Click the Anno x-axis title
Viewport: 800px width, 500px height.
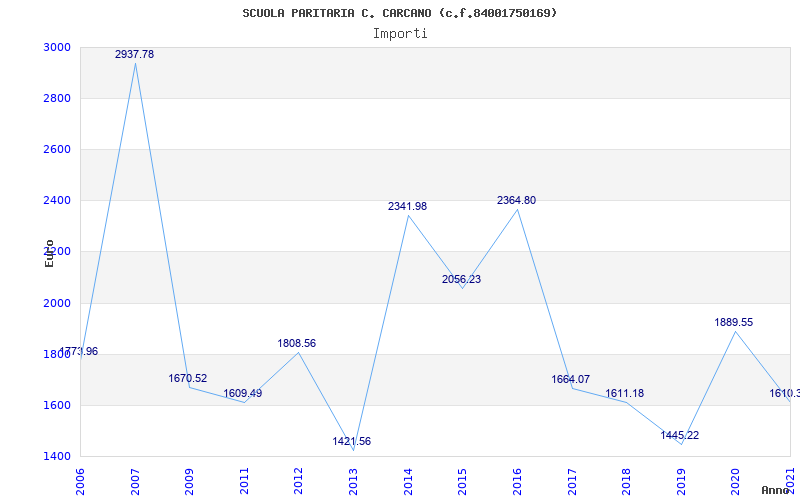coord(776,490)
